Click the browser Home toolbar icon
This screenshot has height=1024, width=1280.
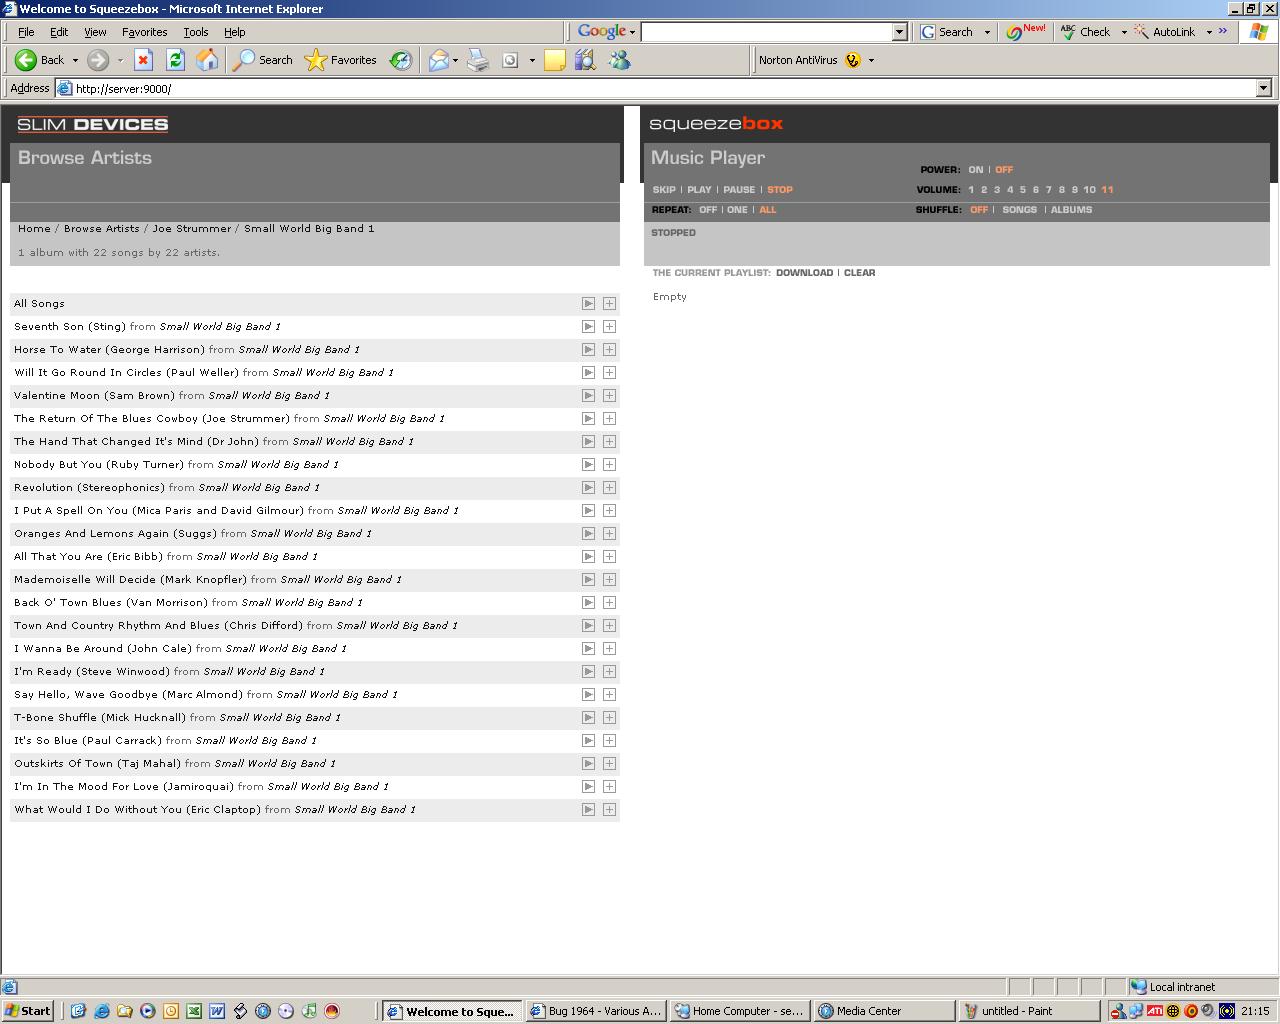[x=207, y=60]
